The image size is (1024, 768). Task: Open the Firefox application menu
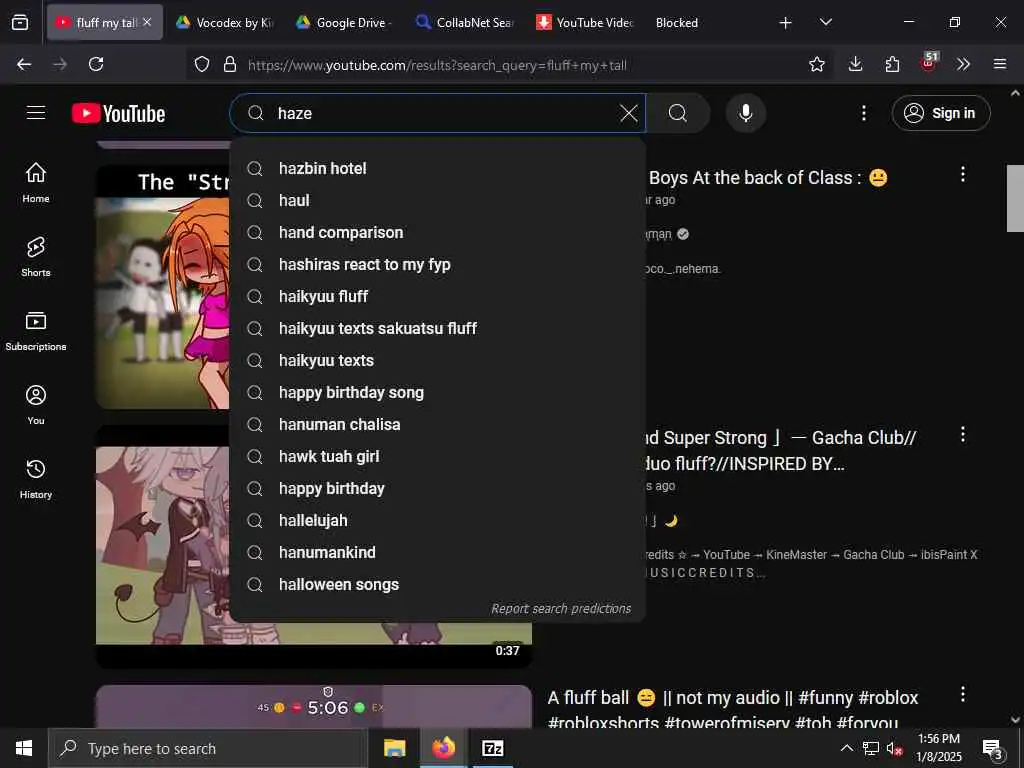[x=1000, y=64]
